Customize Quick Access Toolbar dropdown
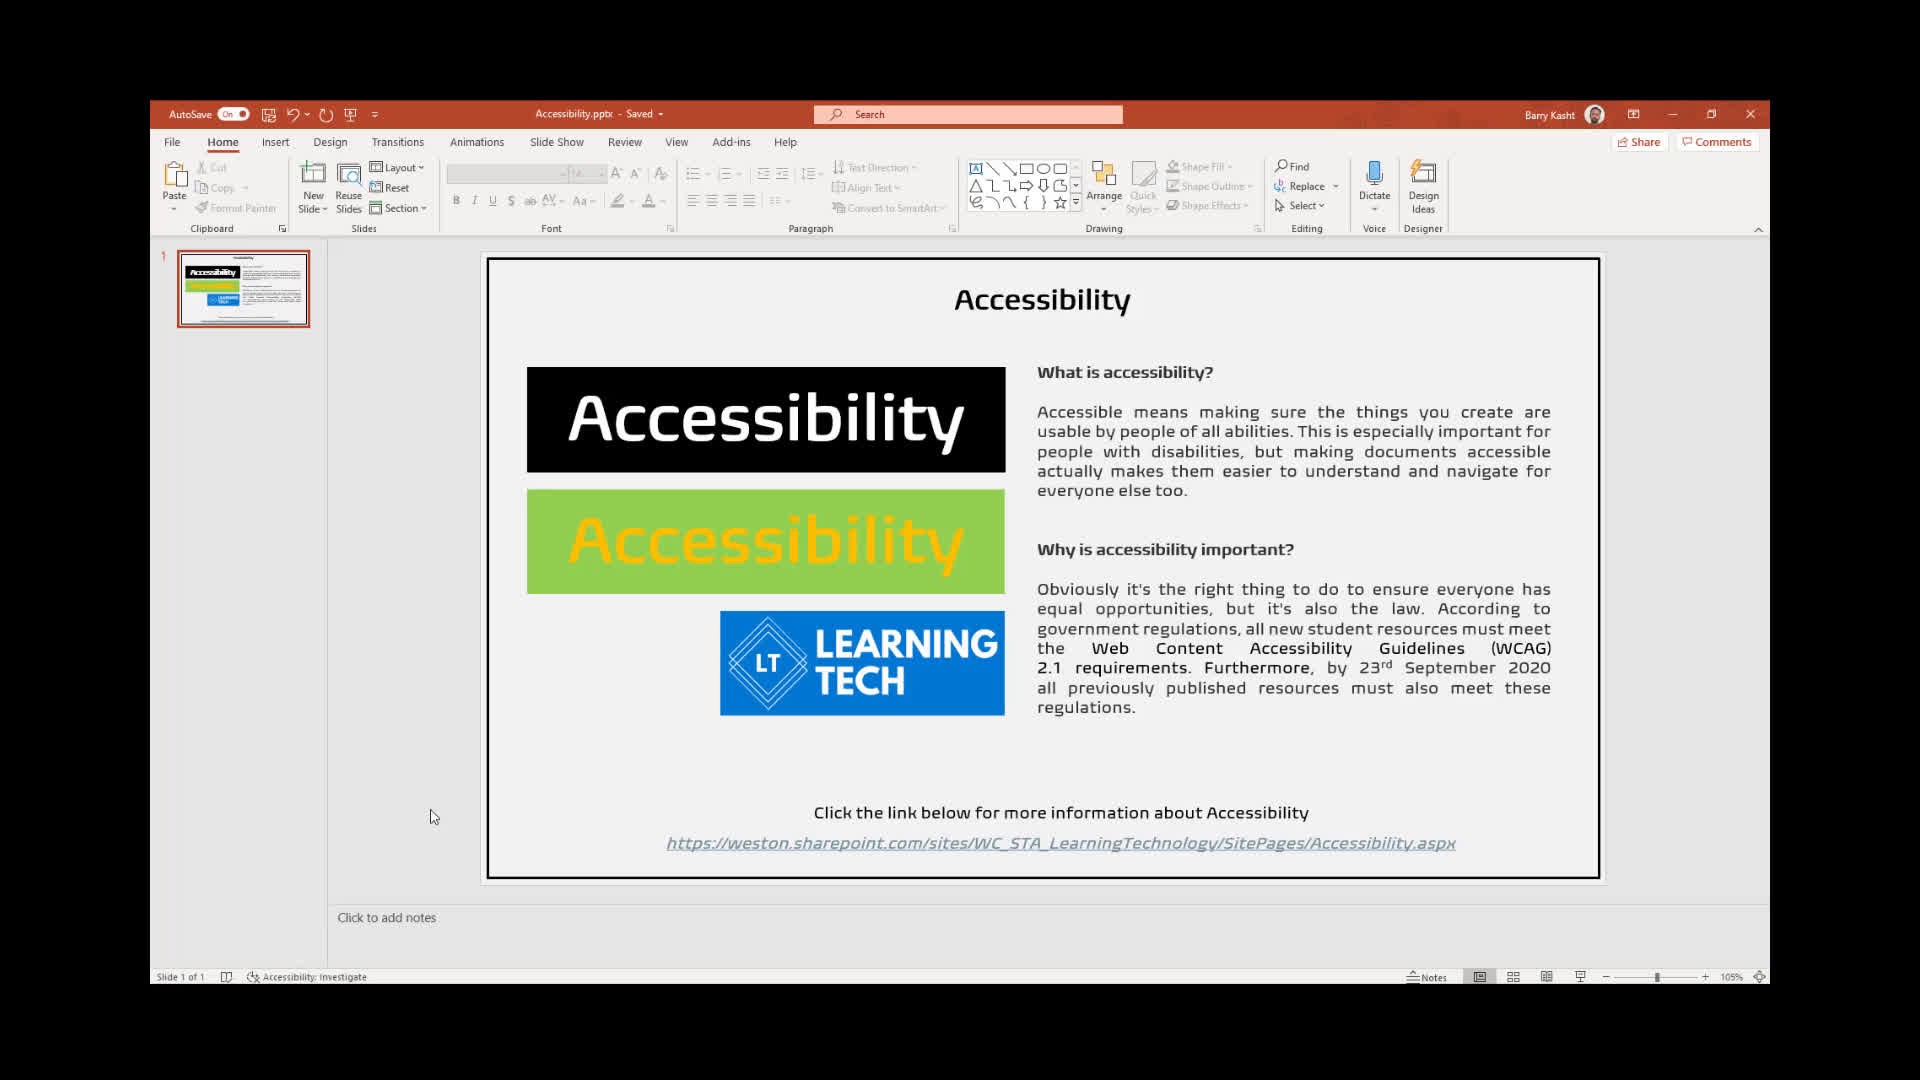Viewport: 1920px width, 1080px height. [375, 115]
